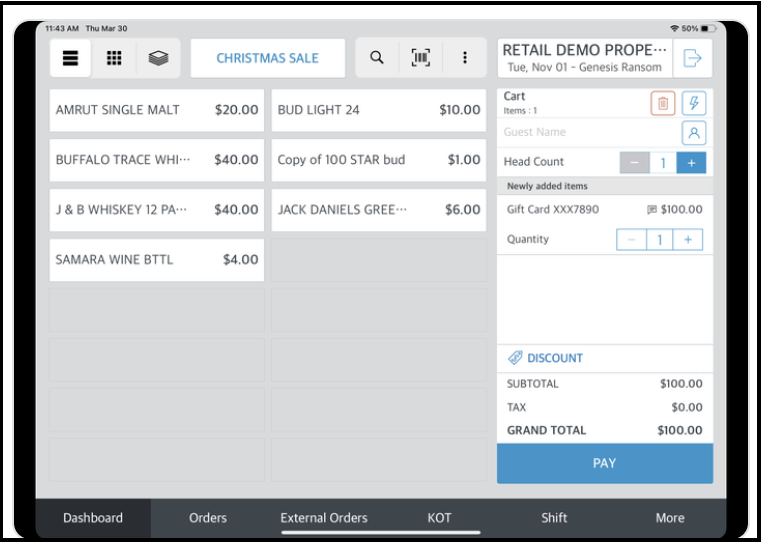Click the guest profile person icon
This screenshot has height=545, width=761.
click(x=694, y=133)
